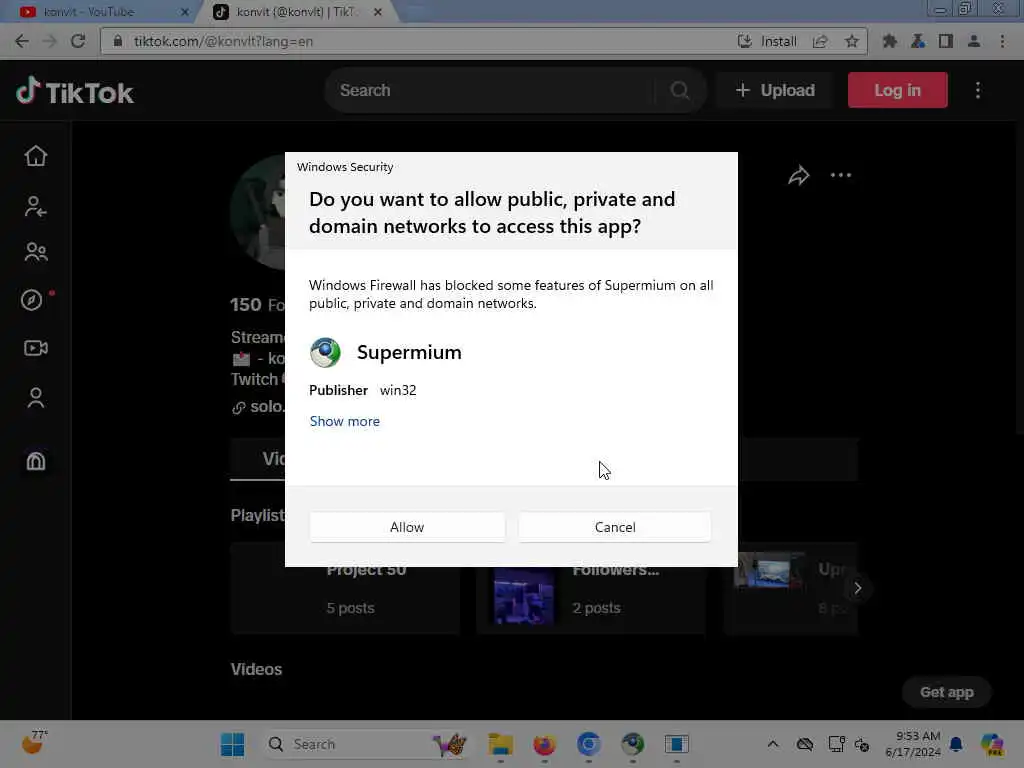This screenshot has width=1024, height=768.
Task: Select the konvit TikTok tab
Action: pos(295,12)
